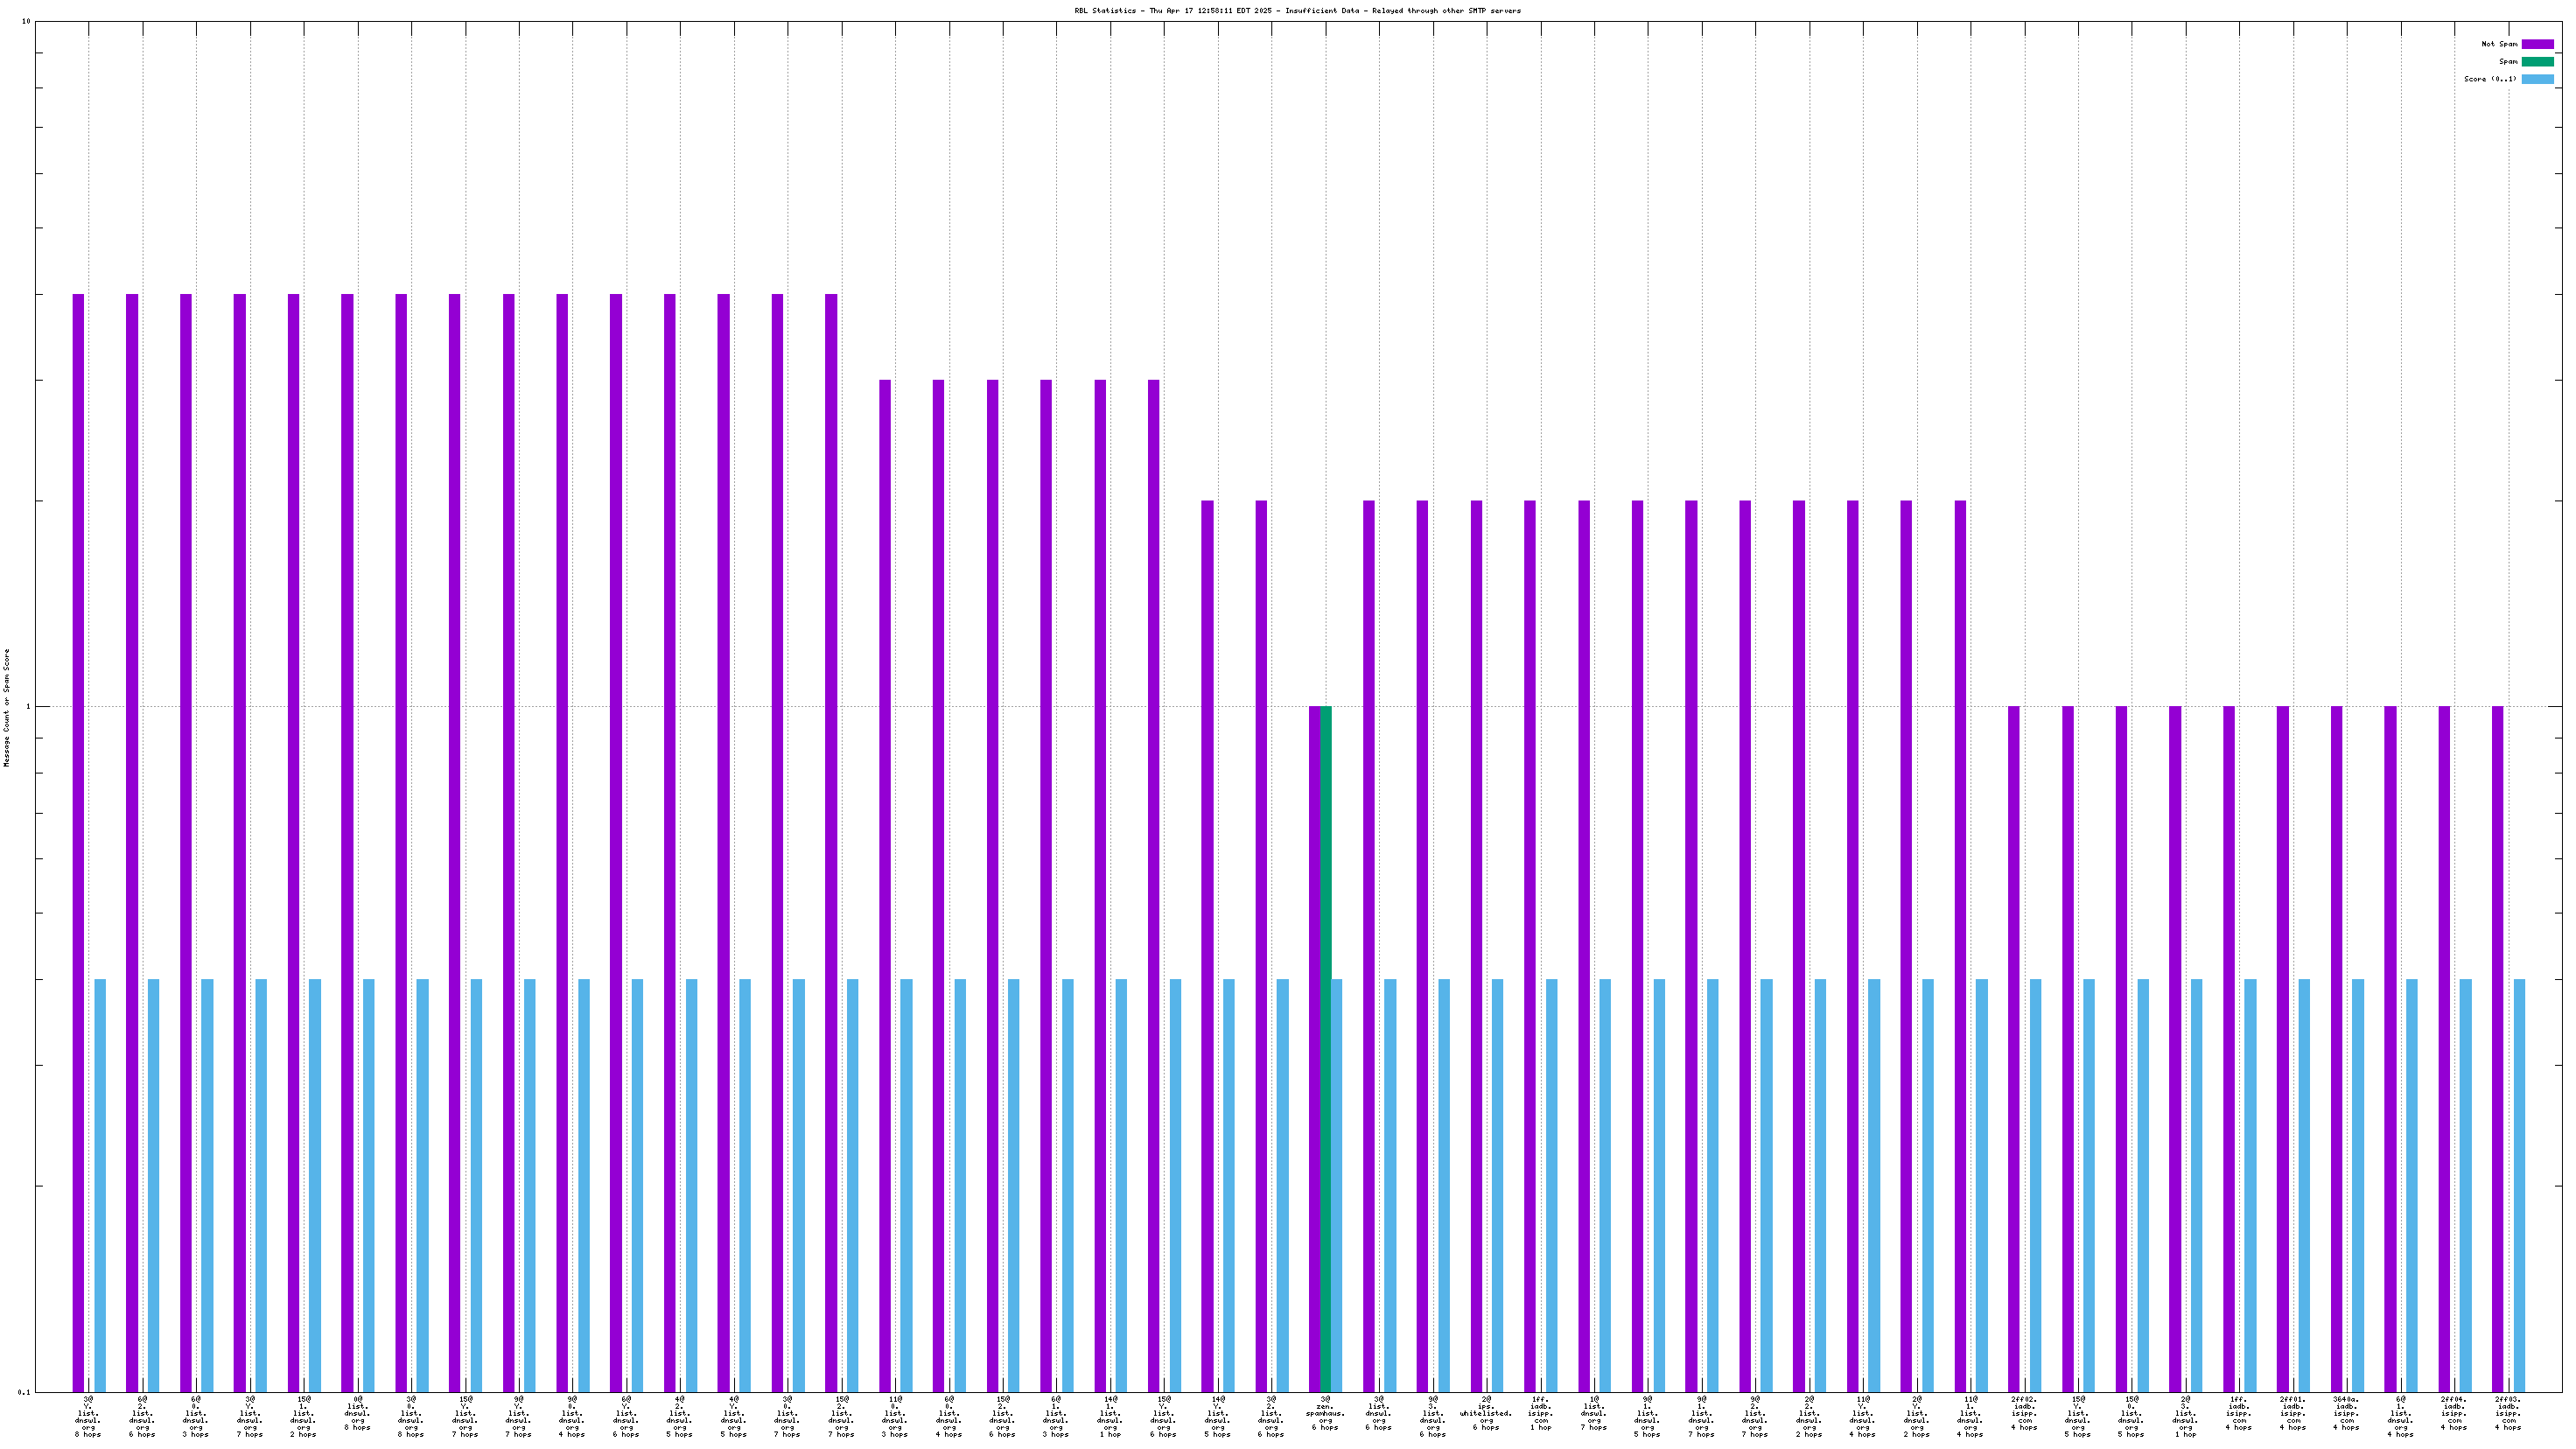Click the 2ff01.iadb.isipp.com x-axis label

pyautogui.click(x=2292, y=1416)
